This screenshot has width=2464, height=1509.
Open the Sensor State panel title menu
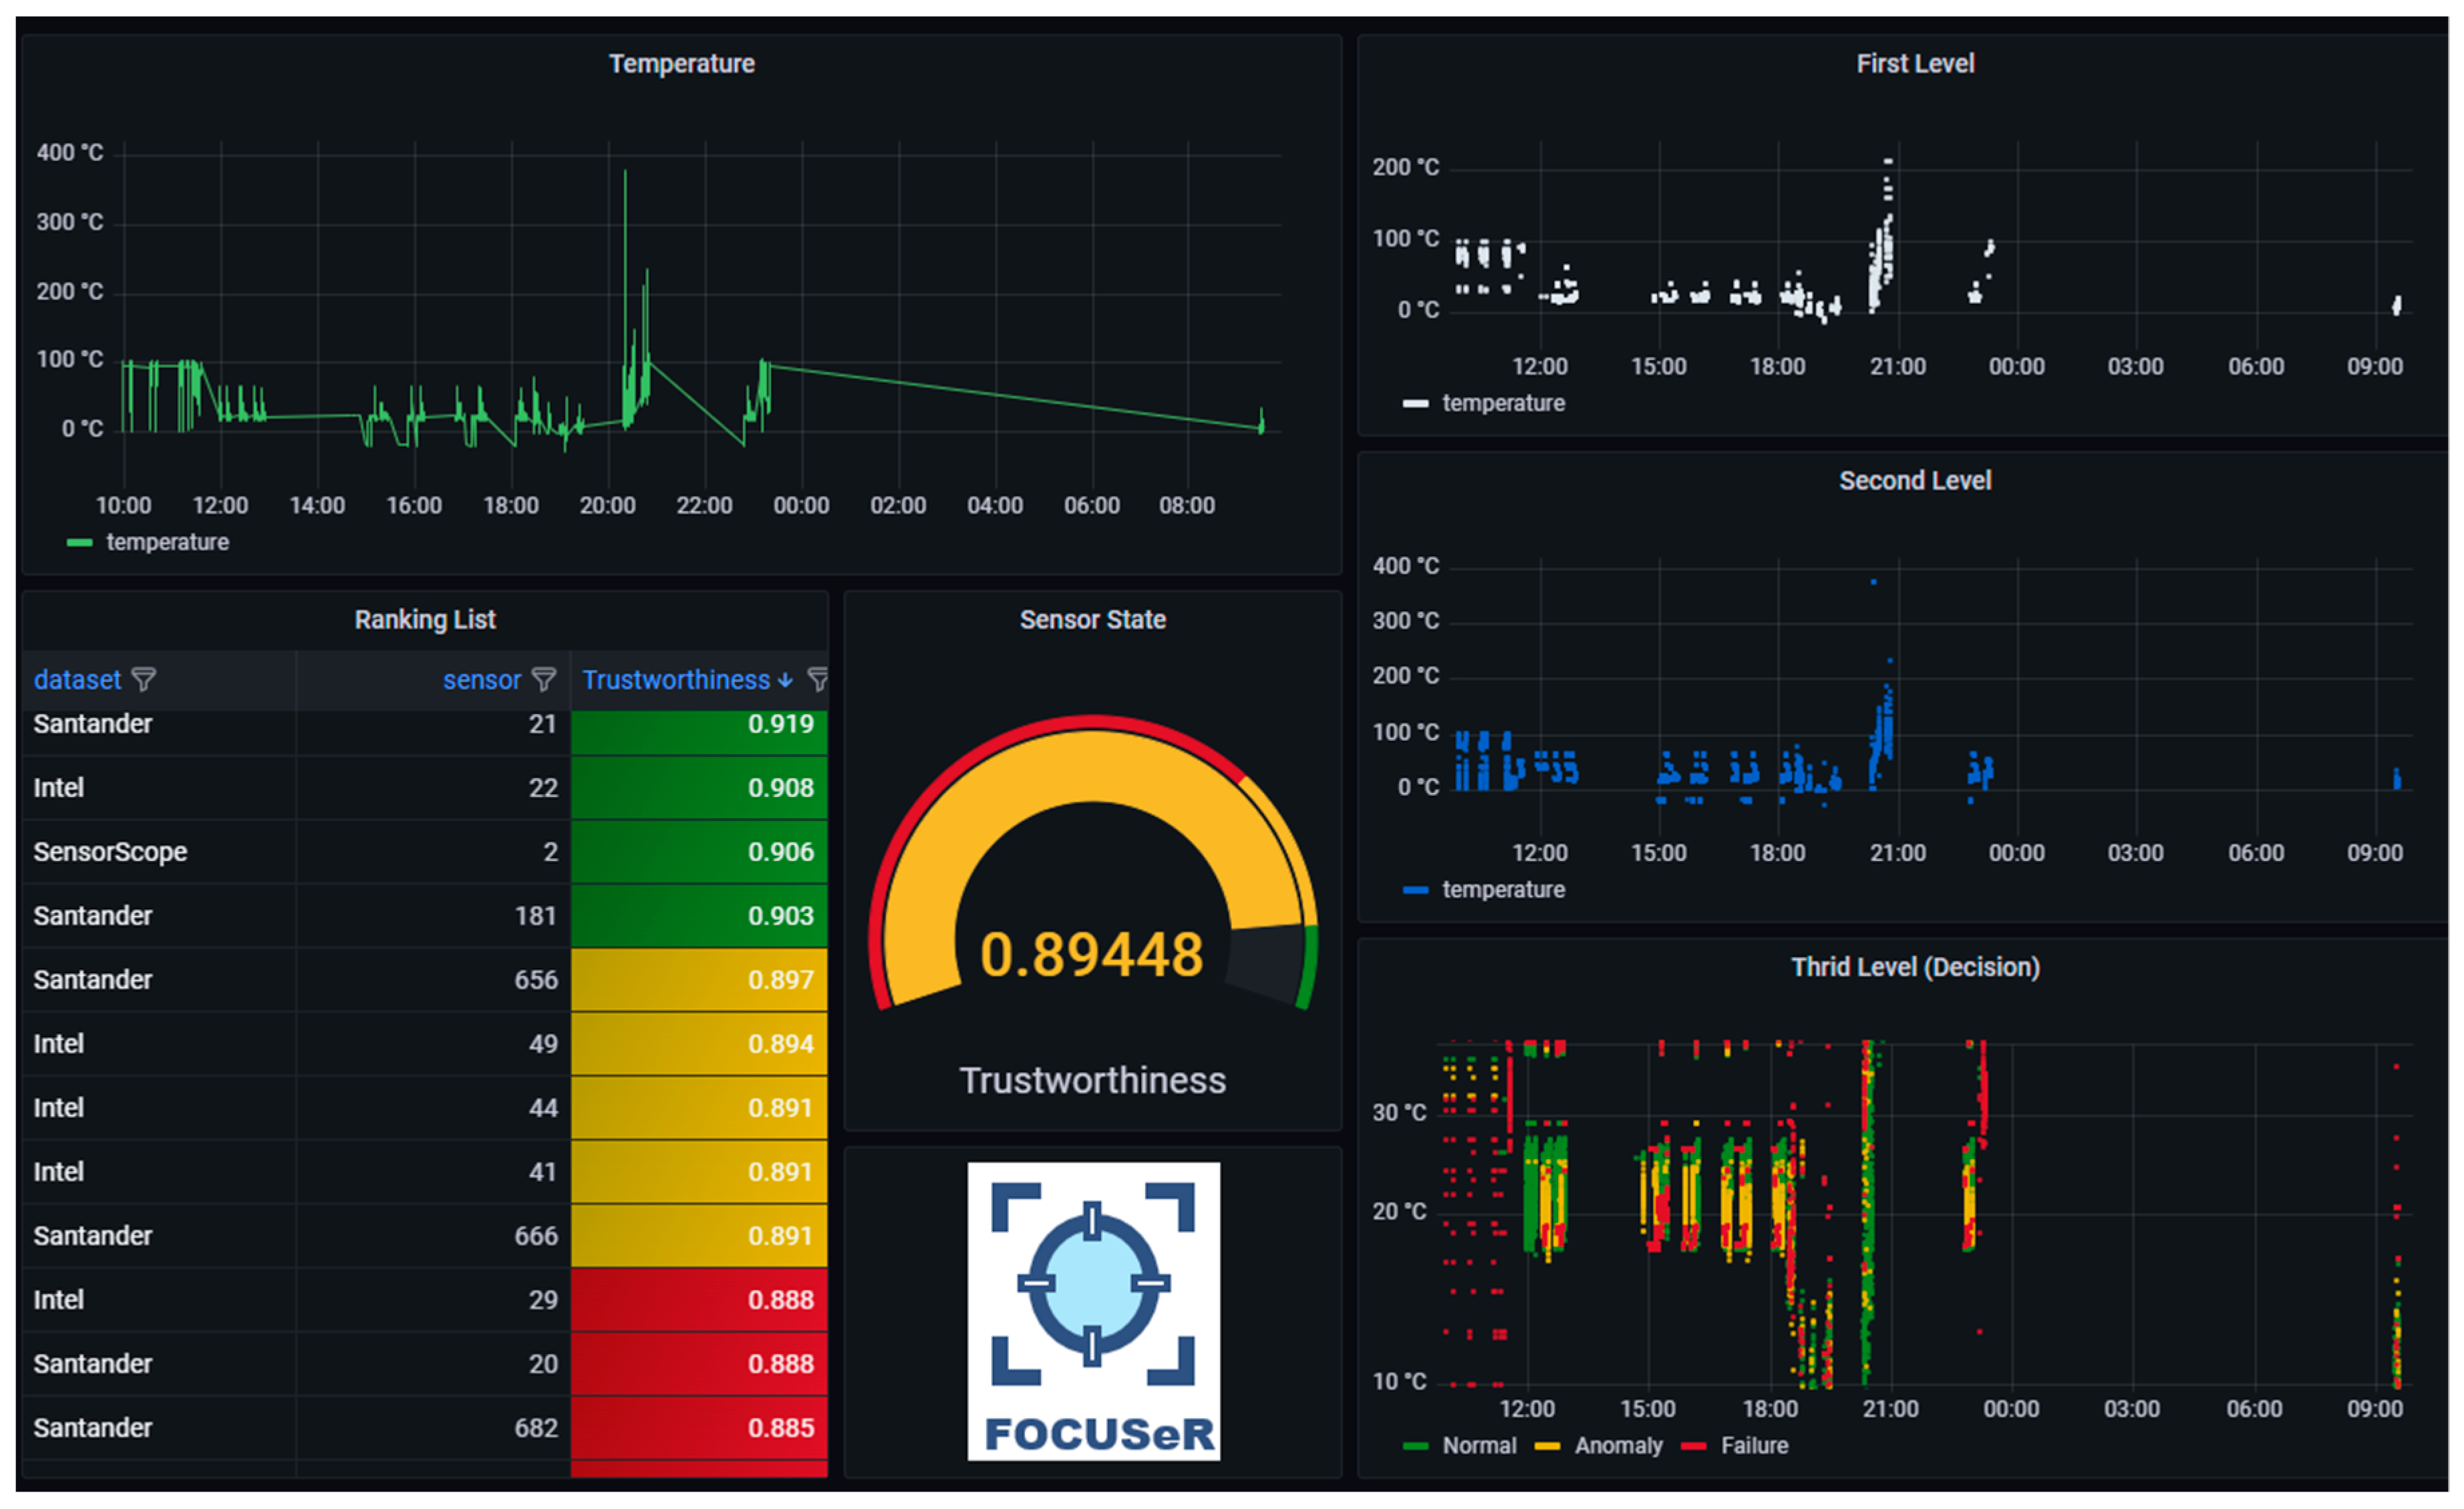pyautogui.click(x=1092, y=620)
